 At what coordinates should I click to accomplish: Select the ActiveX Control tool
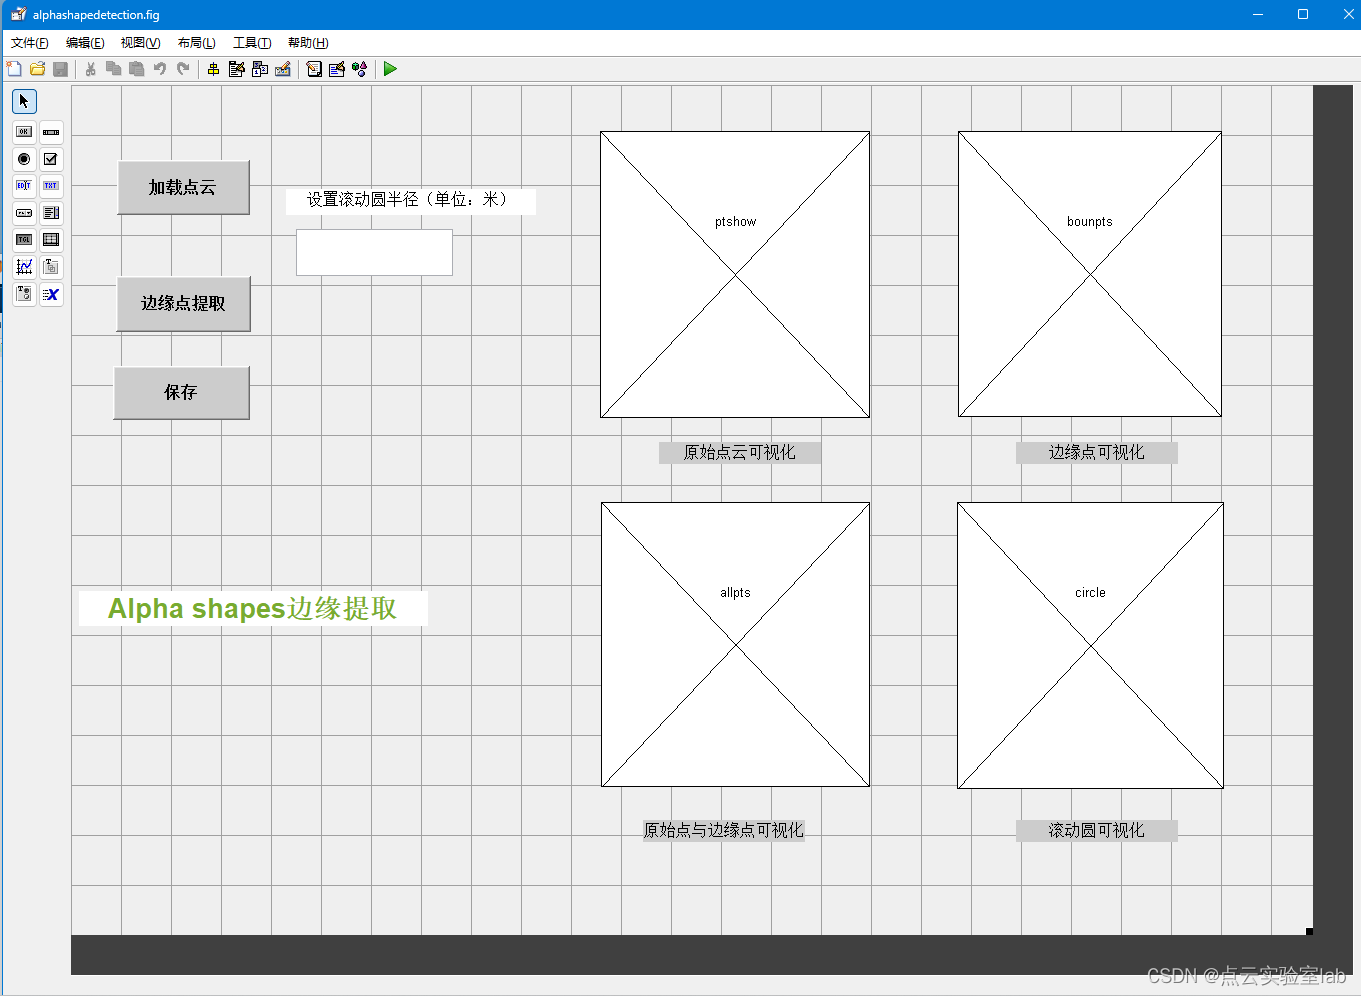(x=51, y=294)
